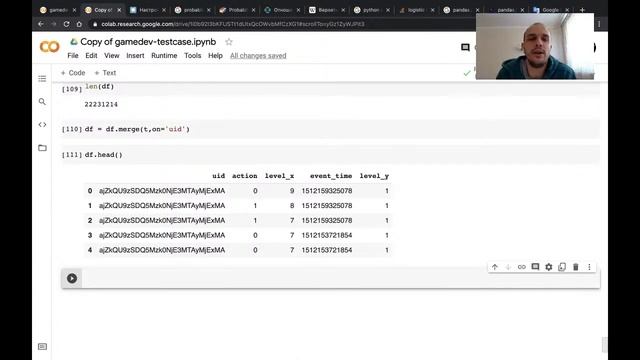Mirror cell in tab icon

[562, 267]
